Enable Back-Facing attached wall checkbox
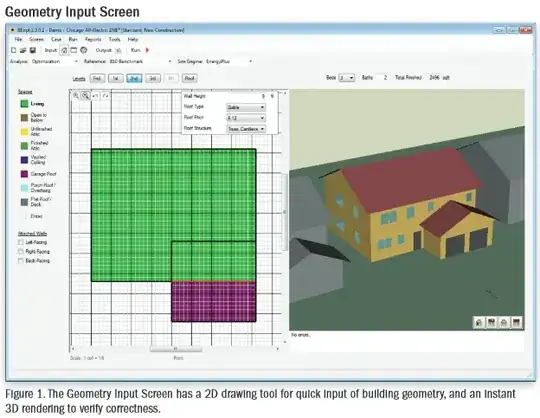Screen dimensions: 540x418 point(21,261)
